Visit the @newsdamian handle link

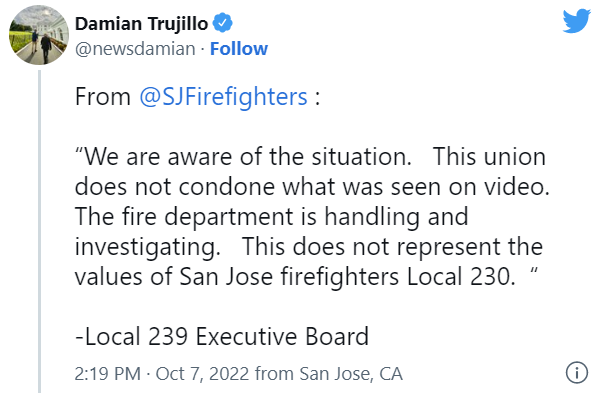coord(135,49)
